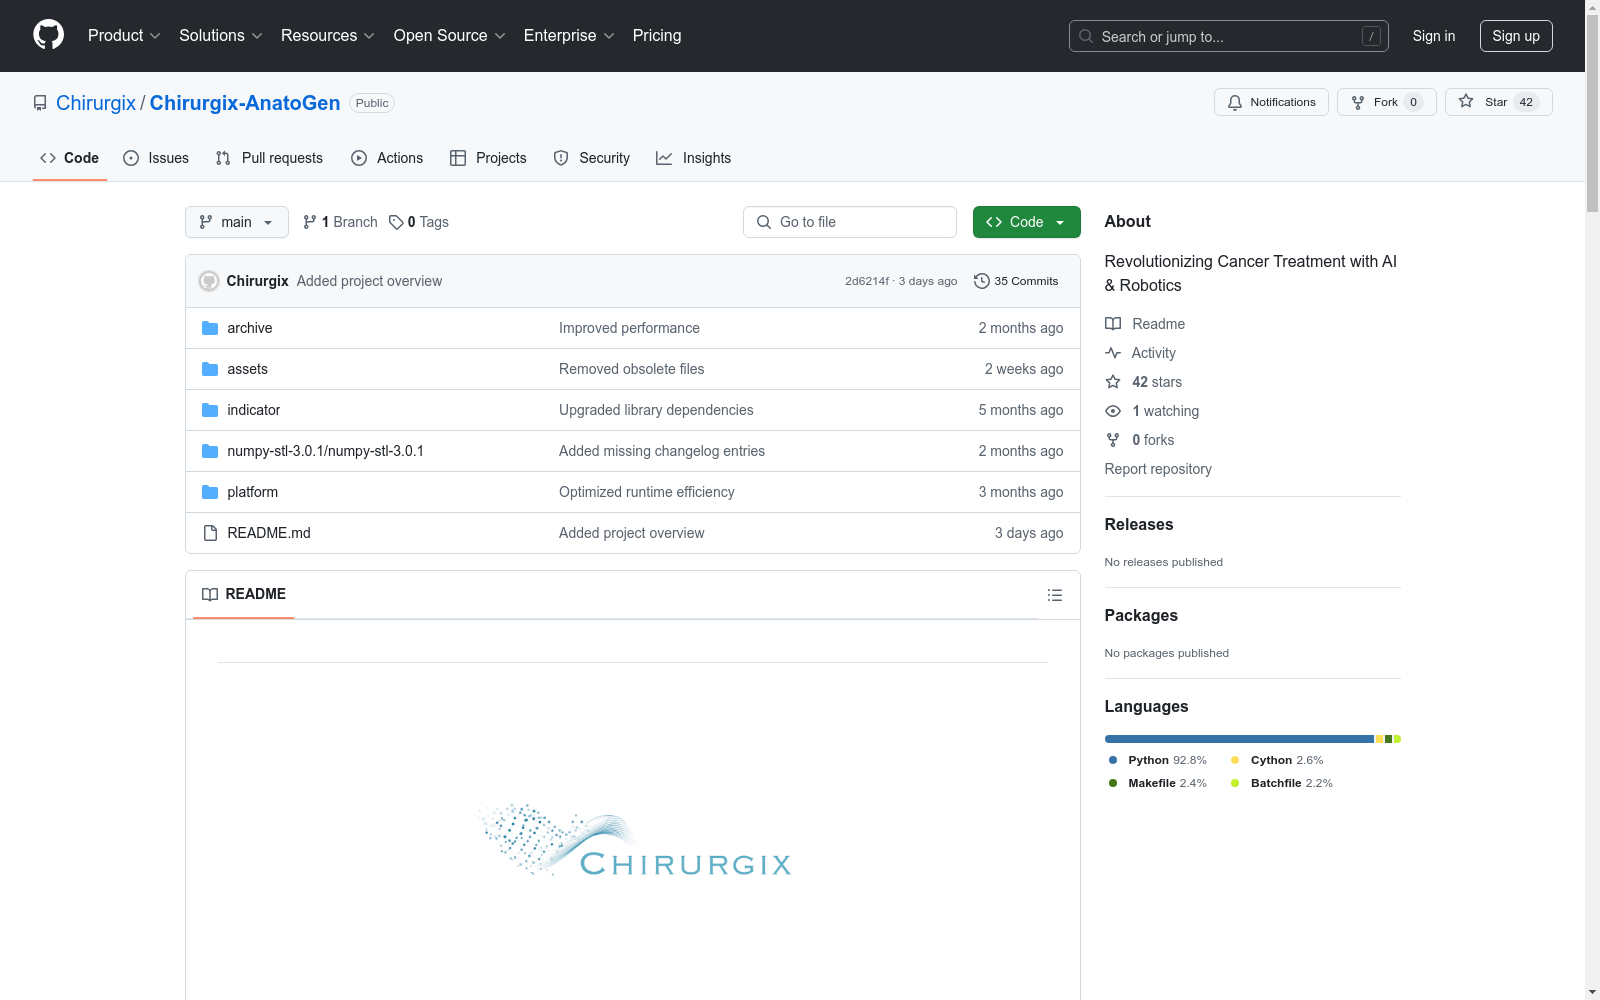Click the pulse icon beside Activity
Viewport: 1600px width, 1000px height.
[1113, 353]
